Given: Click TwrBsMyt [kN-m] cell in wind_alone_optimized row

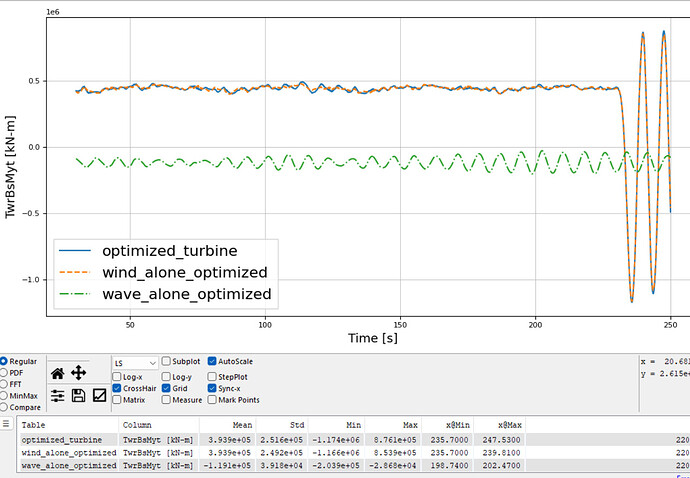Looking at the screenshot, I should [158, 452].
